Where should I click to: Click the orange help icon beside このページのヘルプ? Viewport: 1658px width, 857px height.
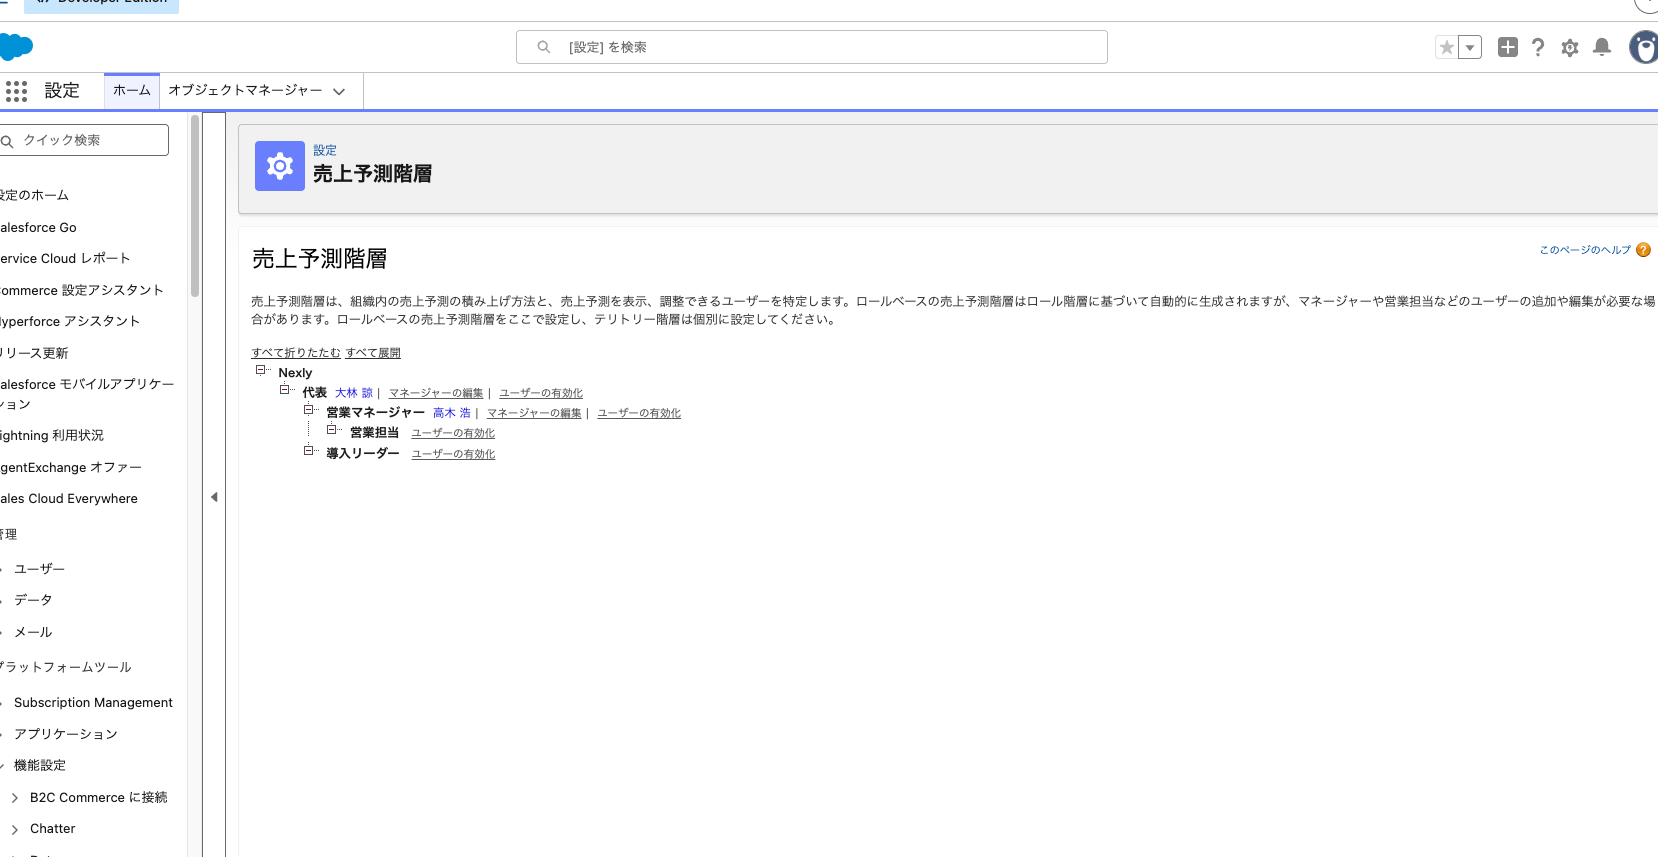[1643, 250]
